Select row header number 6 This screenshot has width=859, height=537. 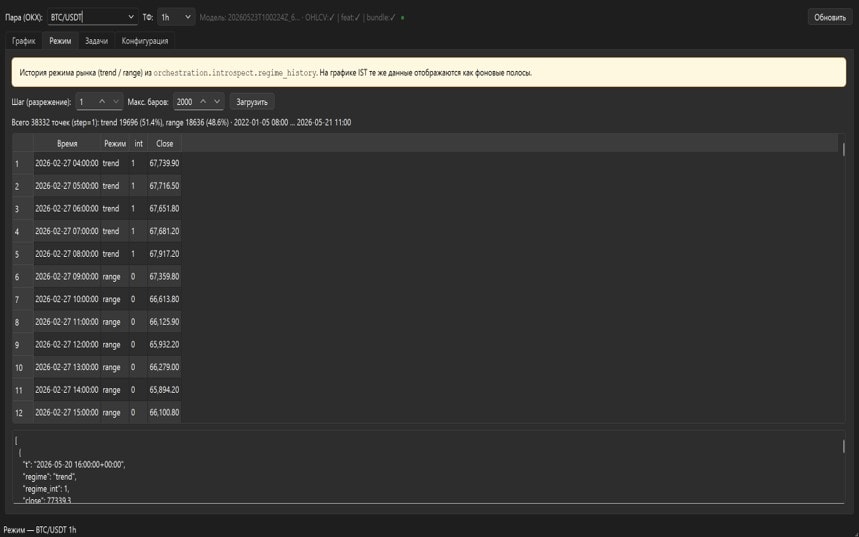(x=23, y=277)
